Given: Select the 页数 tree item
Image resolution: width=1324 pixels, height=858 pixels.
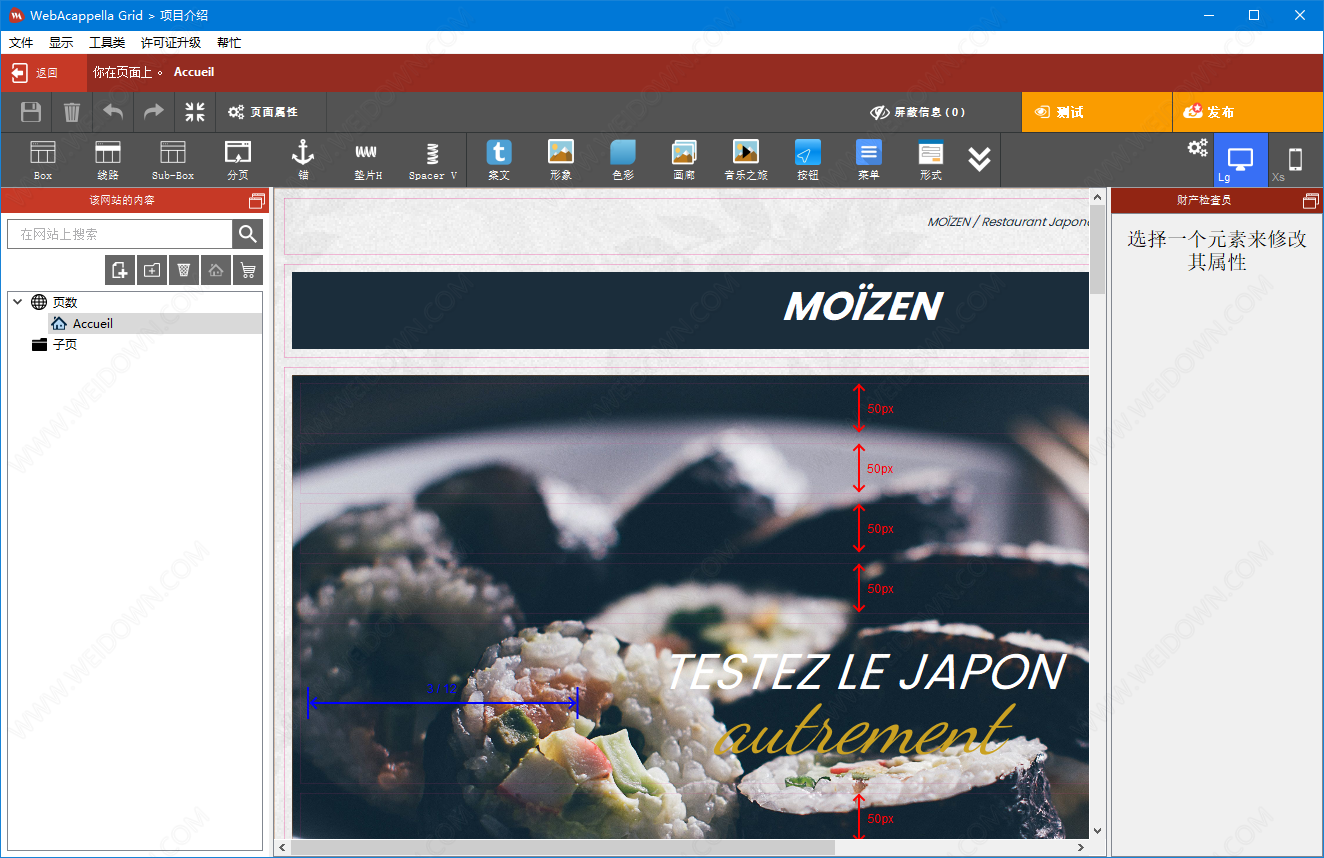Looking at the screenshot, I should click(65, 302).
